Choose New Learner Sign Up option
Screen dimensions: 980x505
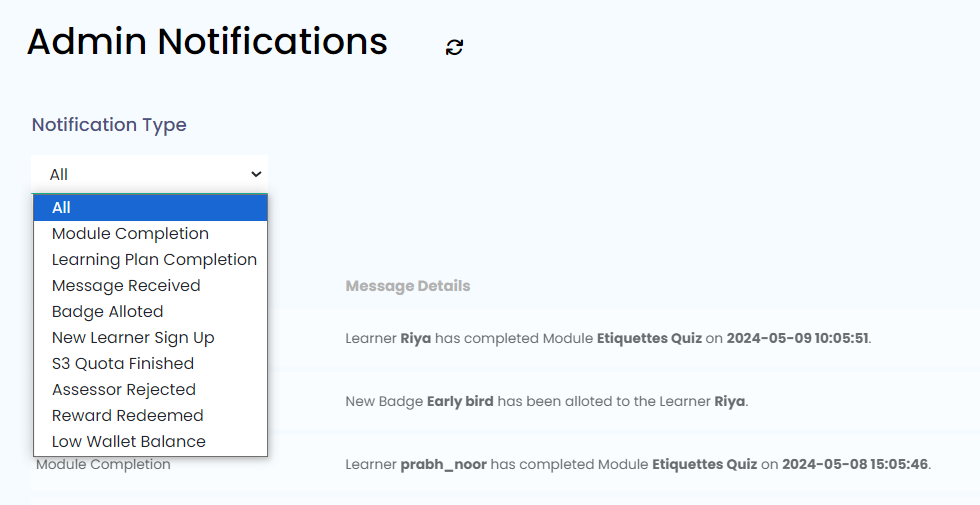tap(133, 338)
